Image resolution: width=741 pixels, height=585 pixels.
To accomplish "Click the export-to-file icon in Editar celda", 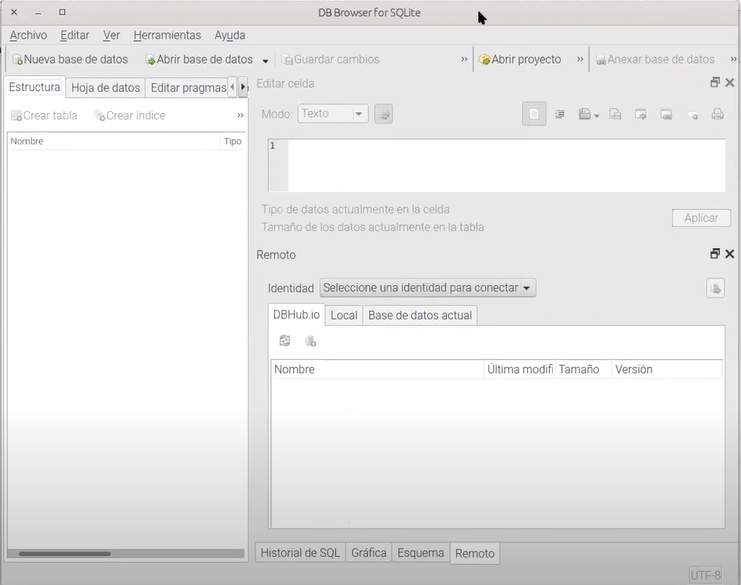I will click(615, 114).
